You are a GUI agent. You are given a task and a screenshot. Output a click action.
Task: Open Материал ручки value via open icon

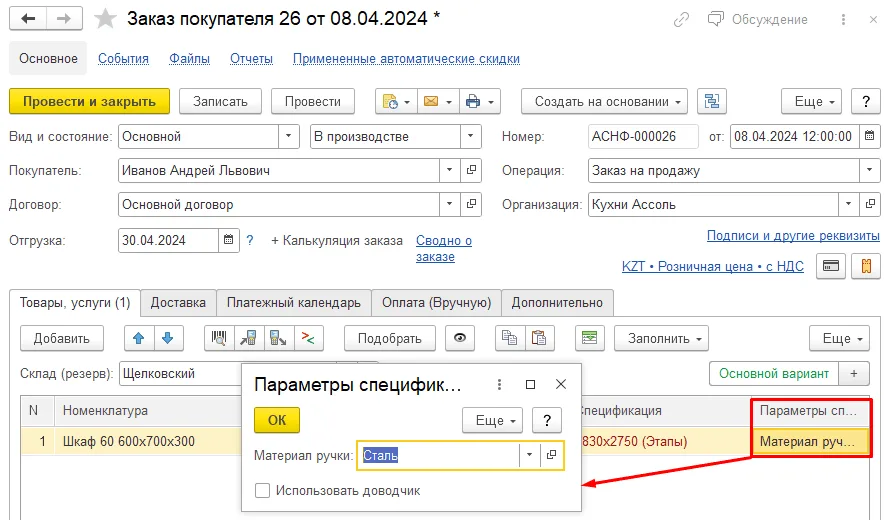pyautogui.click(x=552, y=455)
